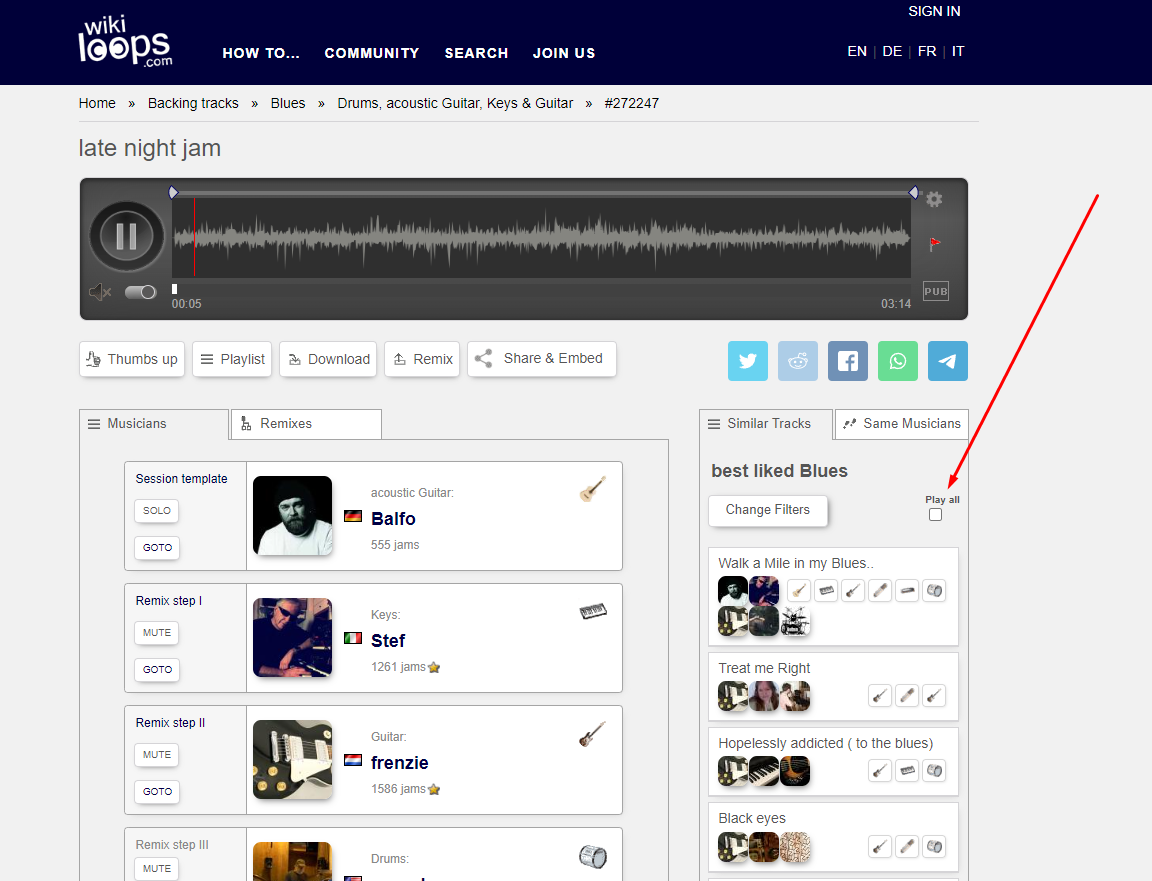
Task: Open musician Stef's profile link
Action: pyautogui.click(x=388, y=641)
